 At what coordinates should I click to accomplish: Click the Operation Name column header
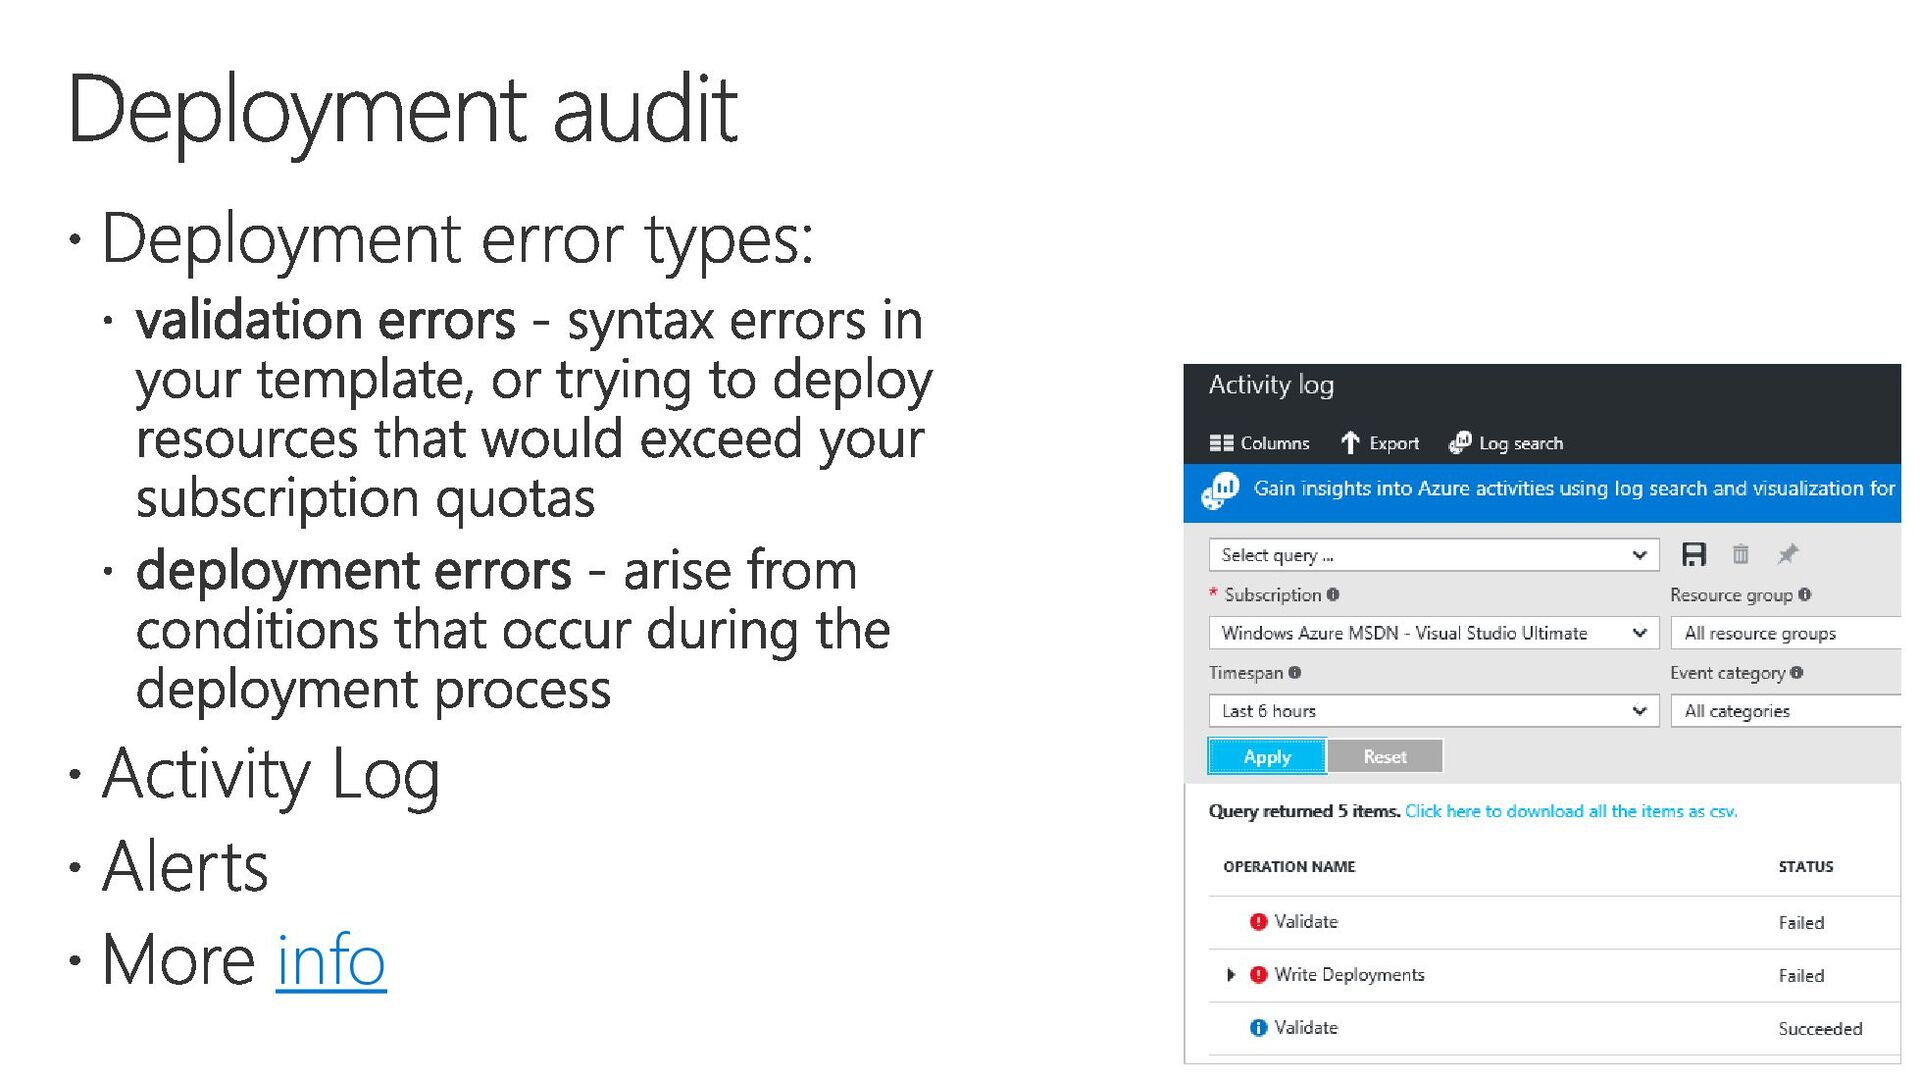(x=1289, y=867)
